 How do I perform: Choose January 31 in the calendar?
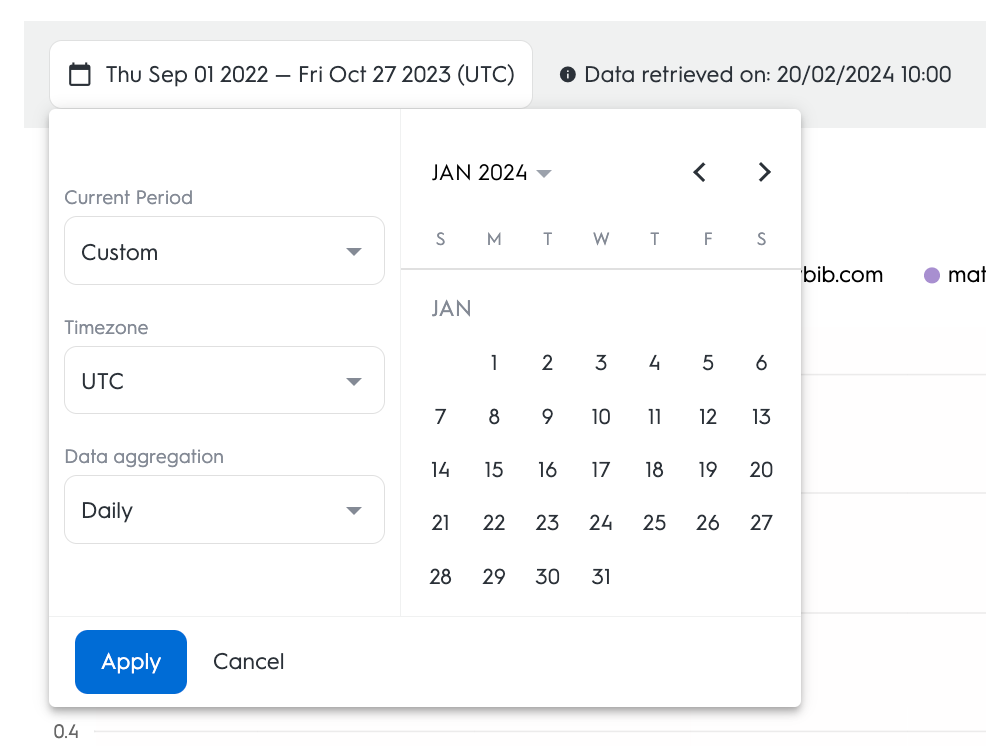pos(601,577)
